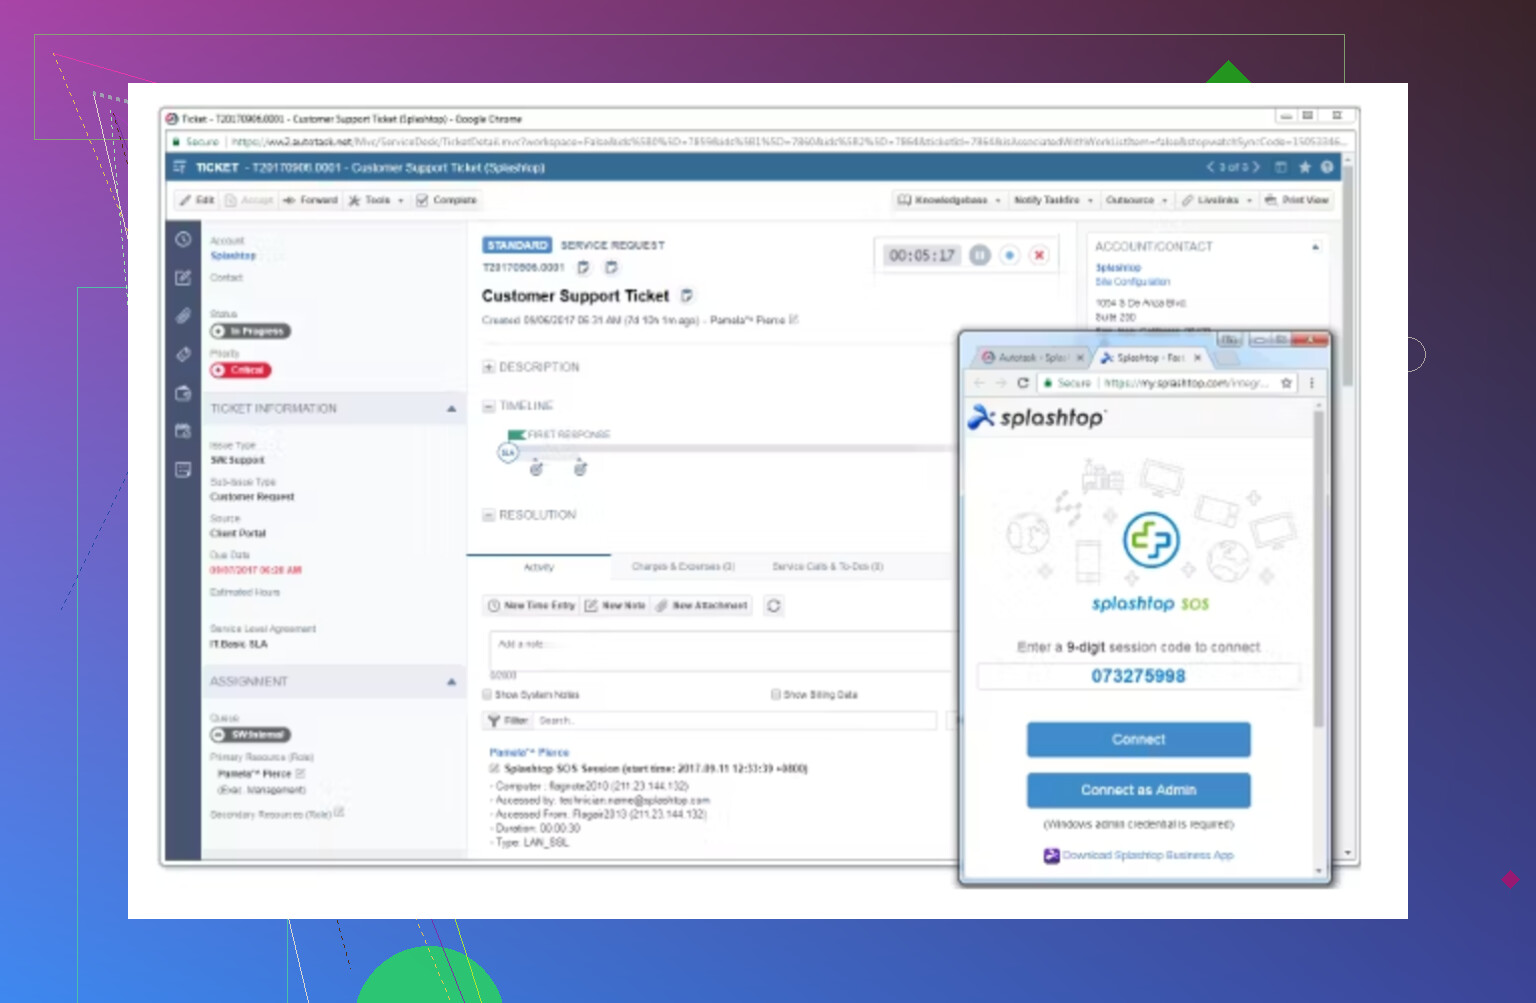Expand the Description section

pos(489,367)
